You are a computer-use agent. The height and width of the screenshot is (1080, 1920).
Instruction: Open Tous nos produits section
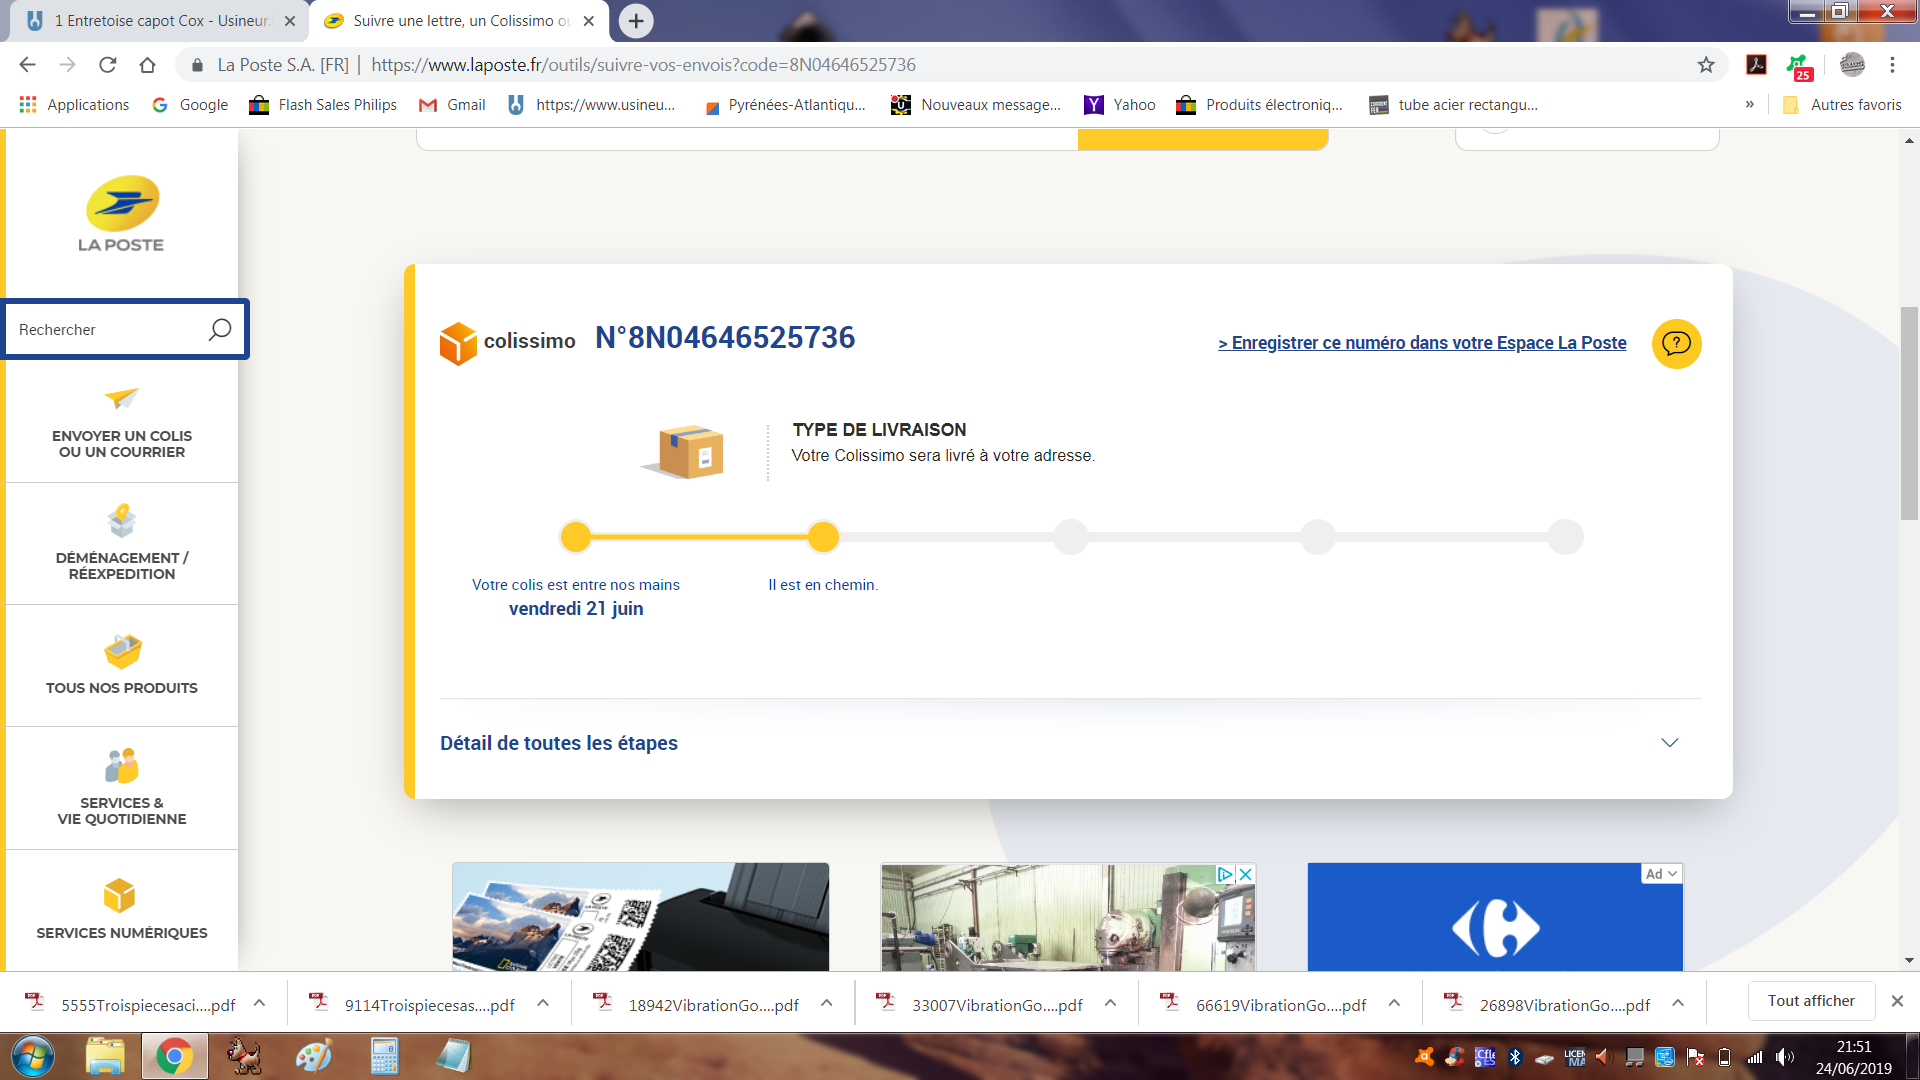[x=122, y=666]
